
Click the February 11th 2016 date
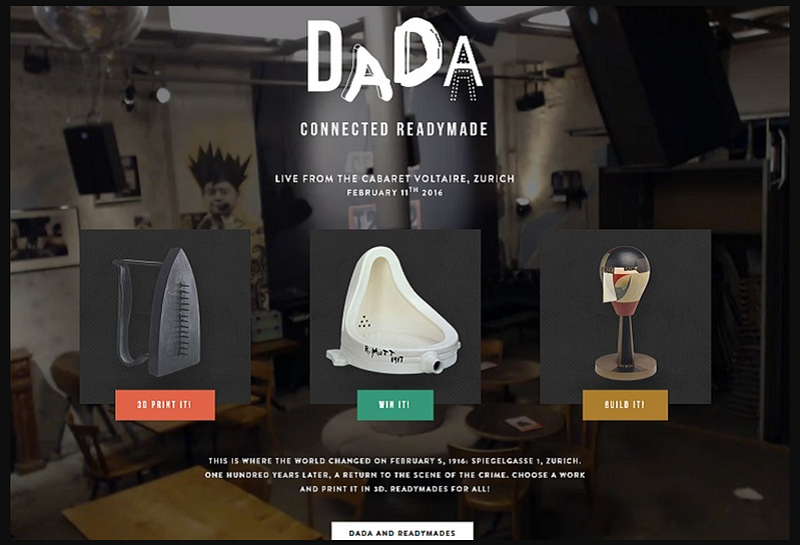(x=395, y=192)
